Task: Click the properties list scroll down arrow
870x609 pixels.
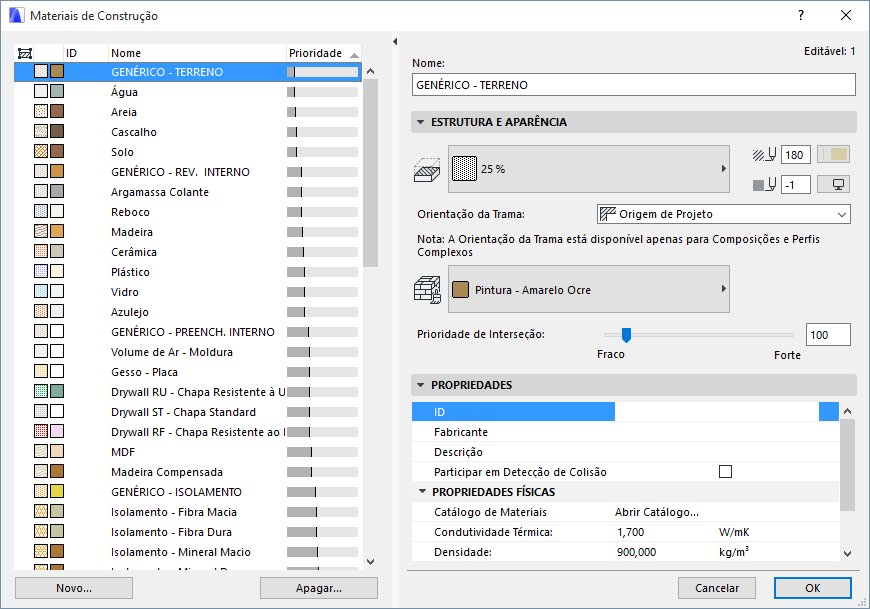Action: pyautogui.click(x=847, y=553)
